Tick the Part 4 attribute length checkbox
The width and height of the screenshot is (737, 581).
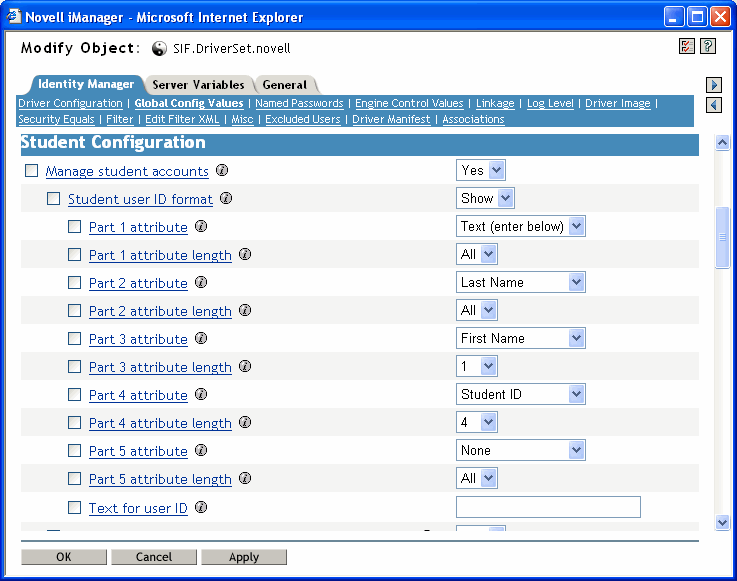pos(74,423)
